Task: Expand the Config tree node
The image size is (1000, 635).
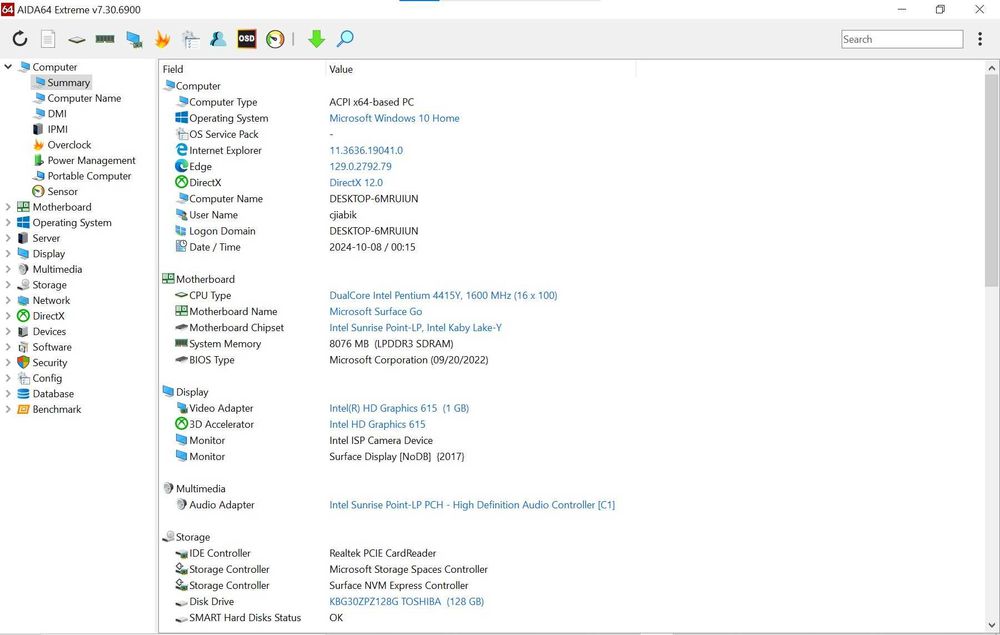Action: click(x=8, y=379)
